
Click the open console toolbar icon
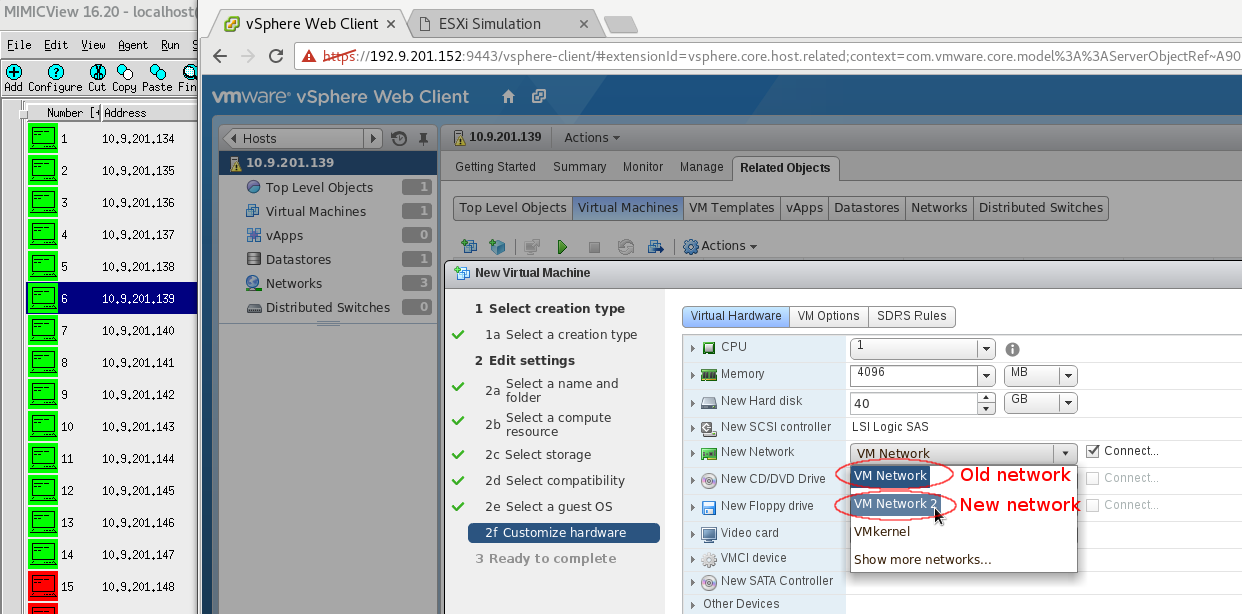click(x=532, y=246)
